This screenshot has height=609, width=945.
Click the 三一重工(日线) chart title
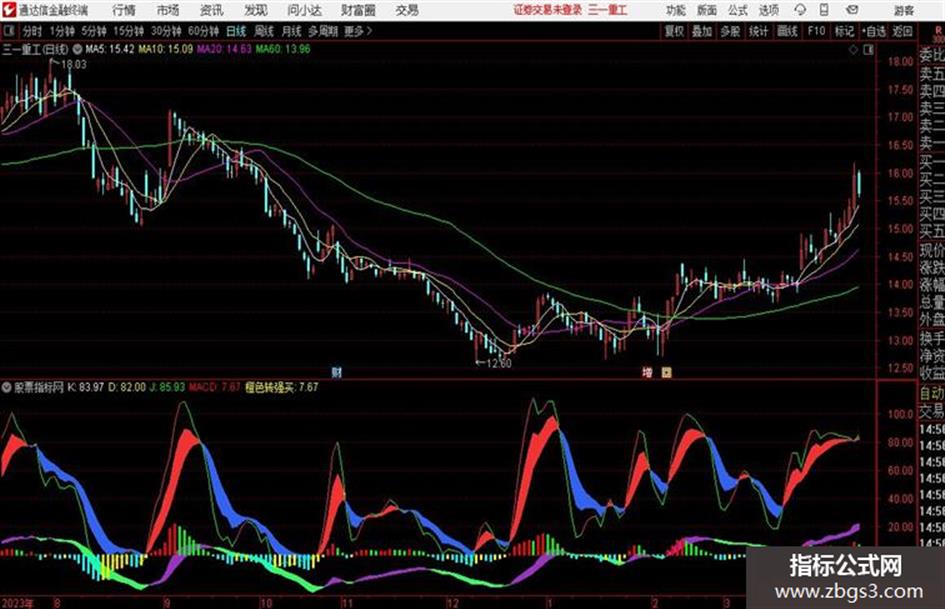35,49
